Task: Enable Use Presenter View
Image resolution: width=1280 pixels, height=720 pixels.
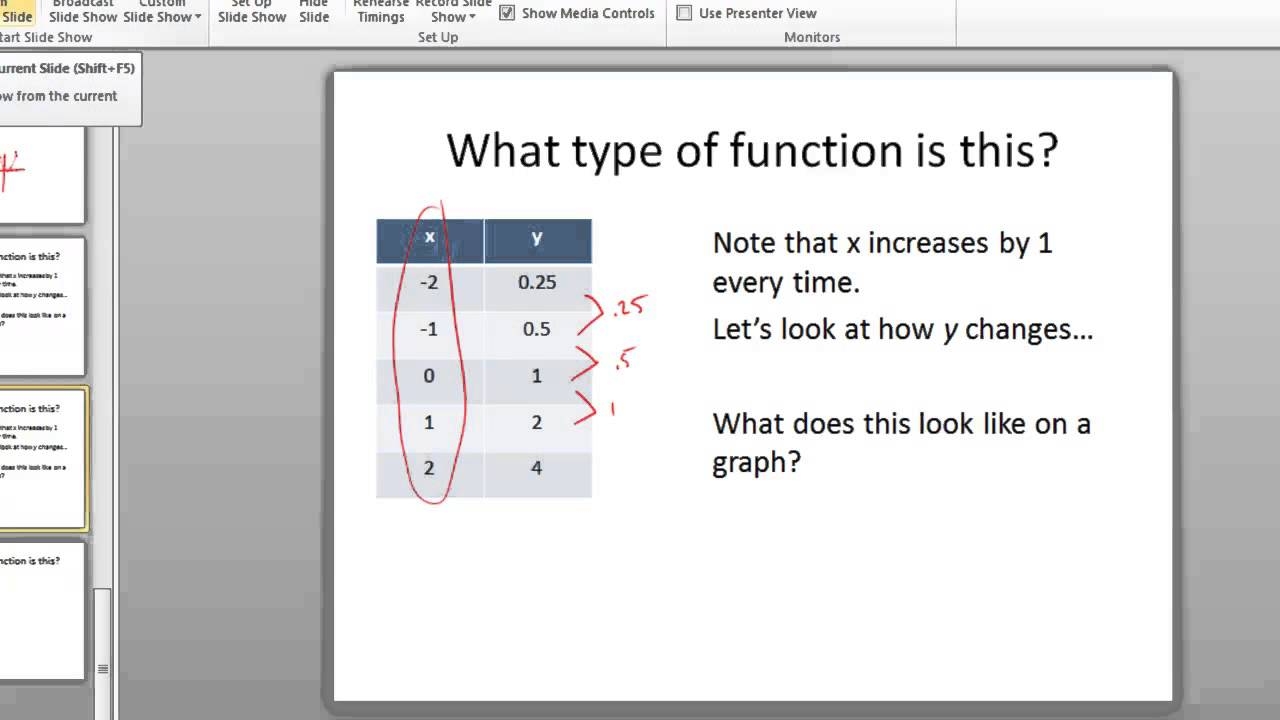Action: pos(684,13)
